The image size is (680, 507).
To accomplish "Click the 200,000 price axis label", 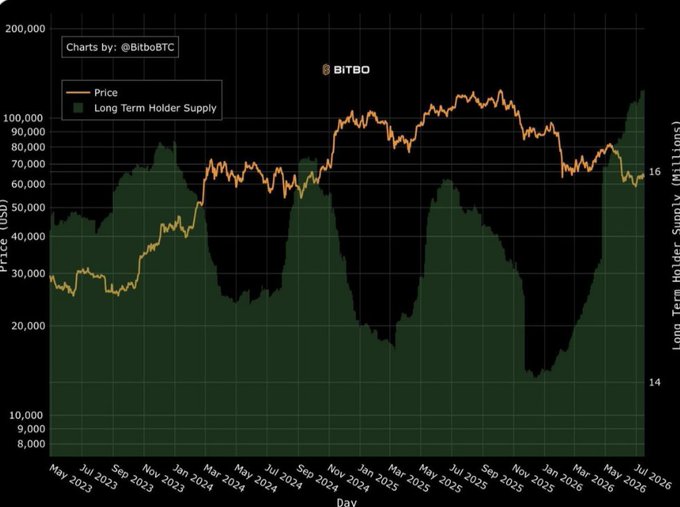I will tap(25, 29).
